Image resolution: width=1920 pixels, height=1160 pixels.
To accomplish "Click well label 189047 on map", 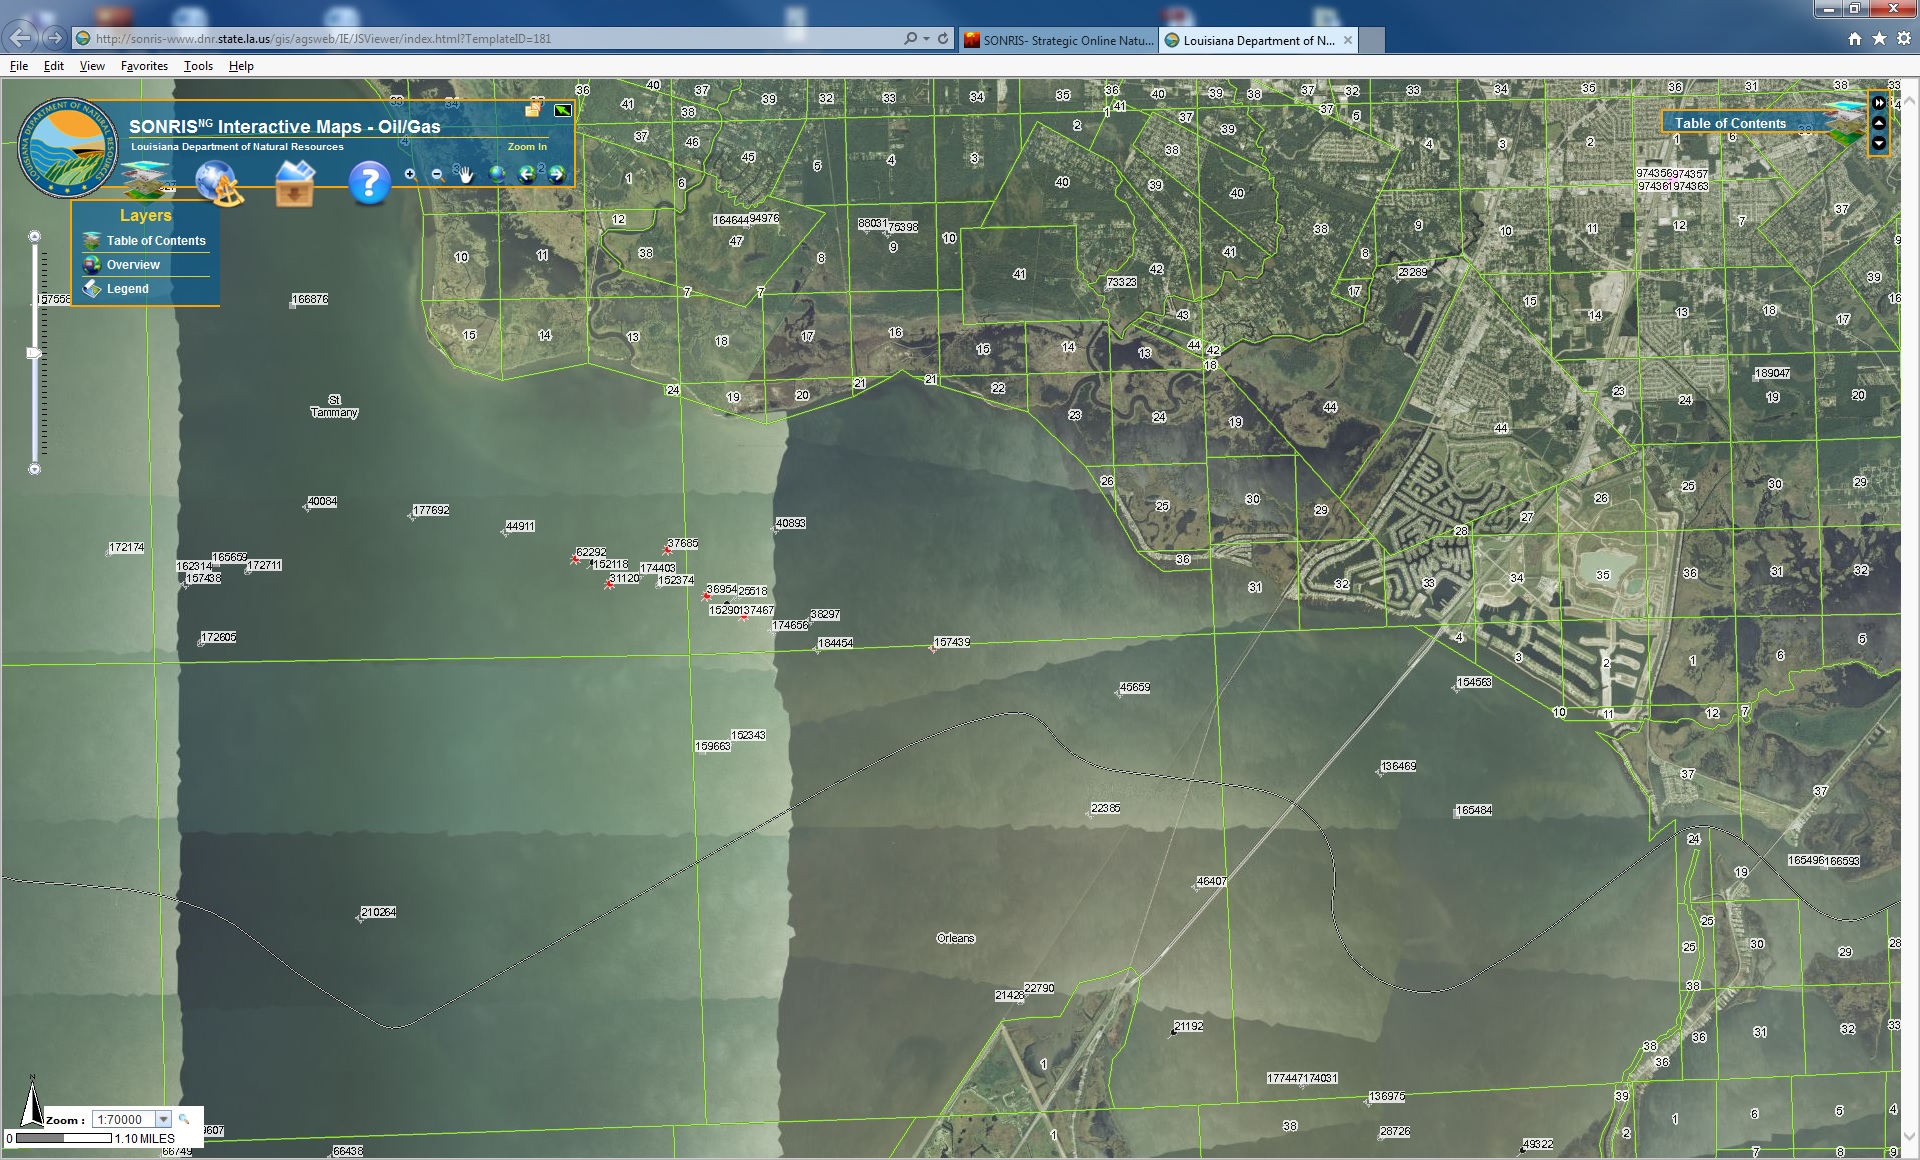I will click(x=1772, y=373).
